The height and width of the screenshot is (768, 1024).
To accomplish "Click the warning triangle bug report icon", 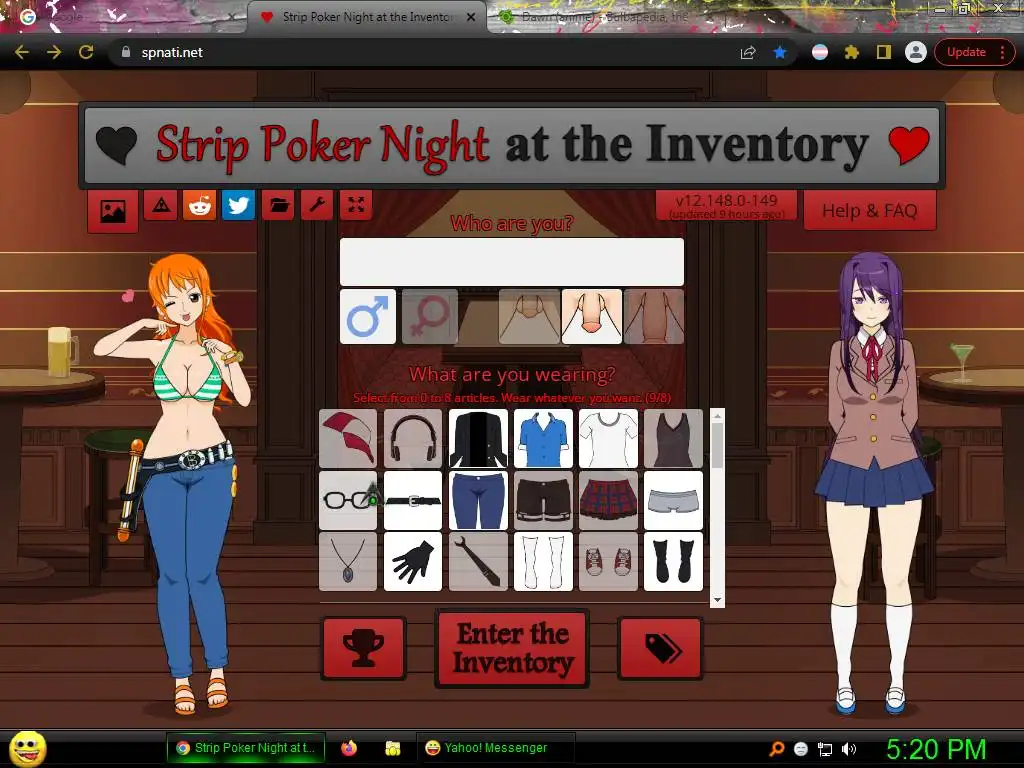I will point(161,206).
